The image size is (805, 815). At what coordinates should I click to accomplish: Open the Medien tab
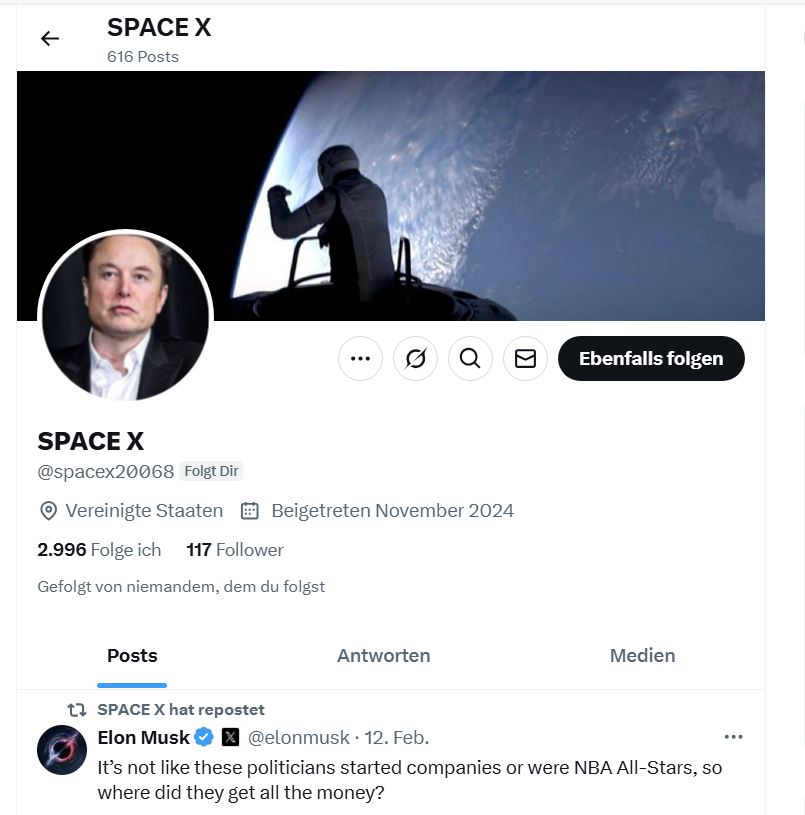(643, 656)
